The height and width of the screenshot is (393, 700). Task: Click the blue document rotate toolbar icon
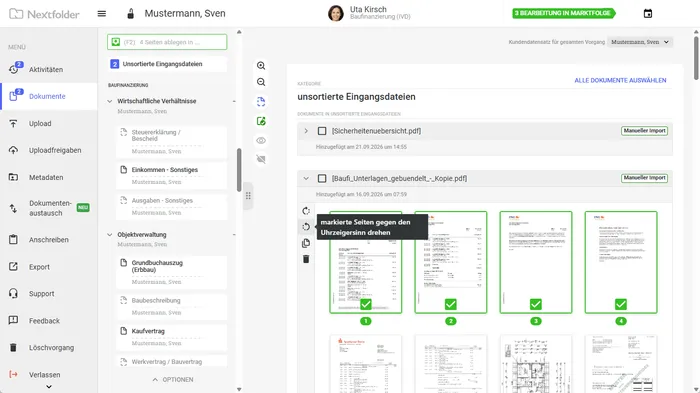click(x=261, y=102)
